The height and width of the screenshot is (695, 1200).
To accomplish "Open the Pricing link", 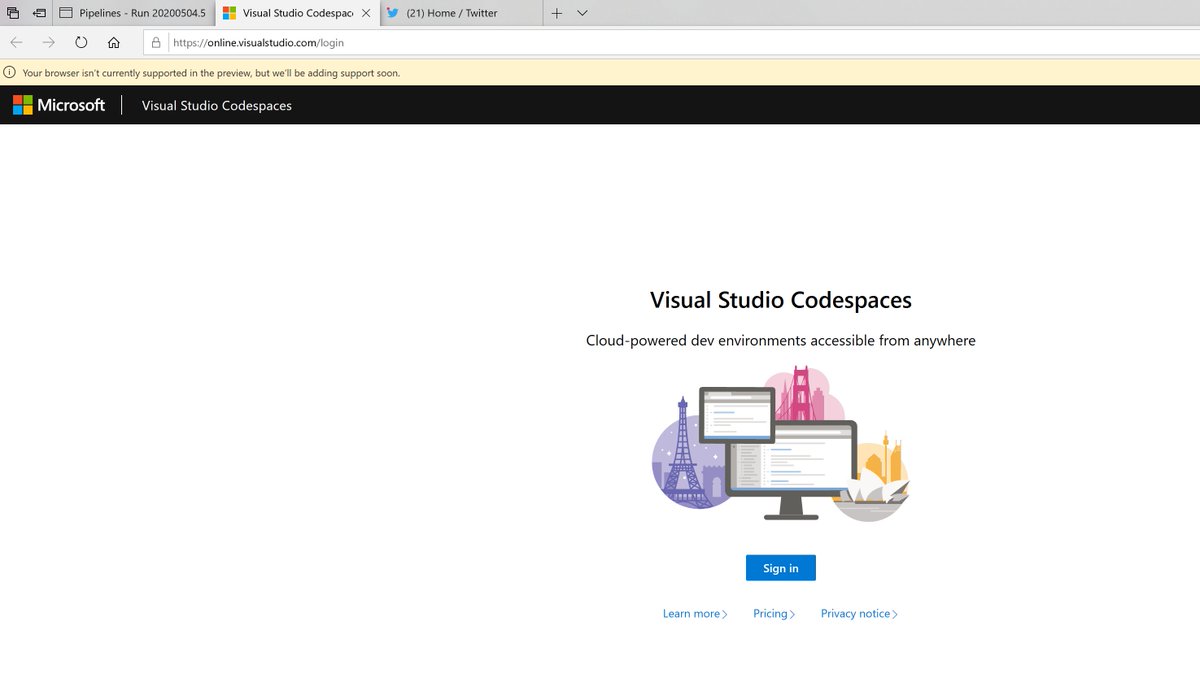I will point(774,614).
